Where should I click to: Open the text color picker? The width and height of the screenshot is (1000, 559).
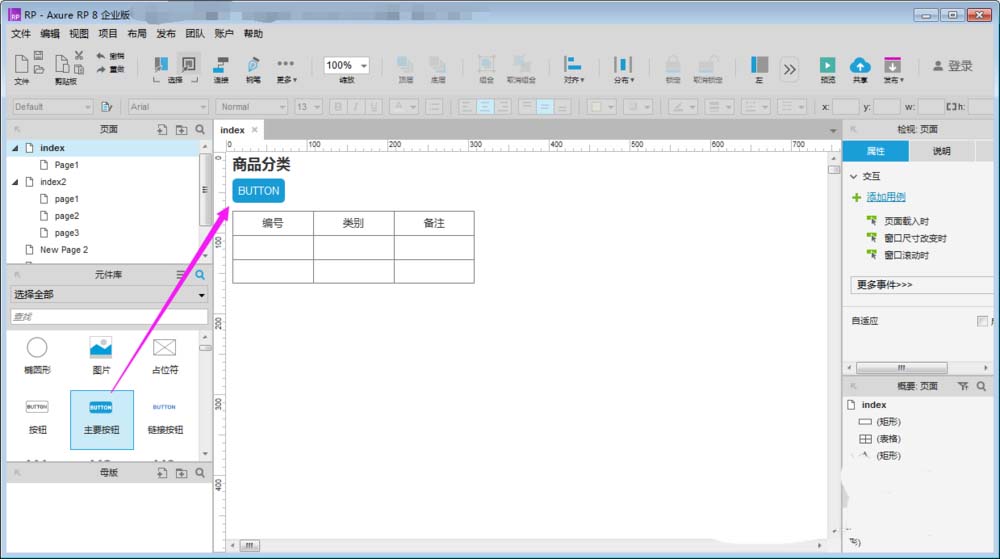pyautogui.click(x=404, y=106)
